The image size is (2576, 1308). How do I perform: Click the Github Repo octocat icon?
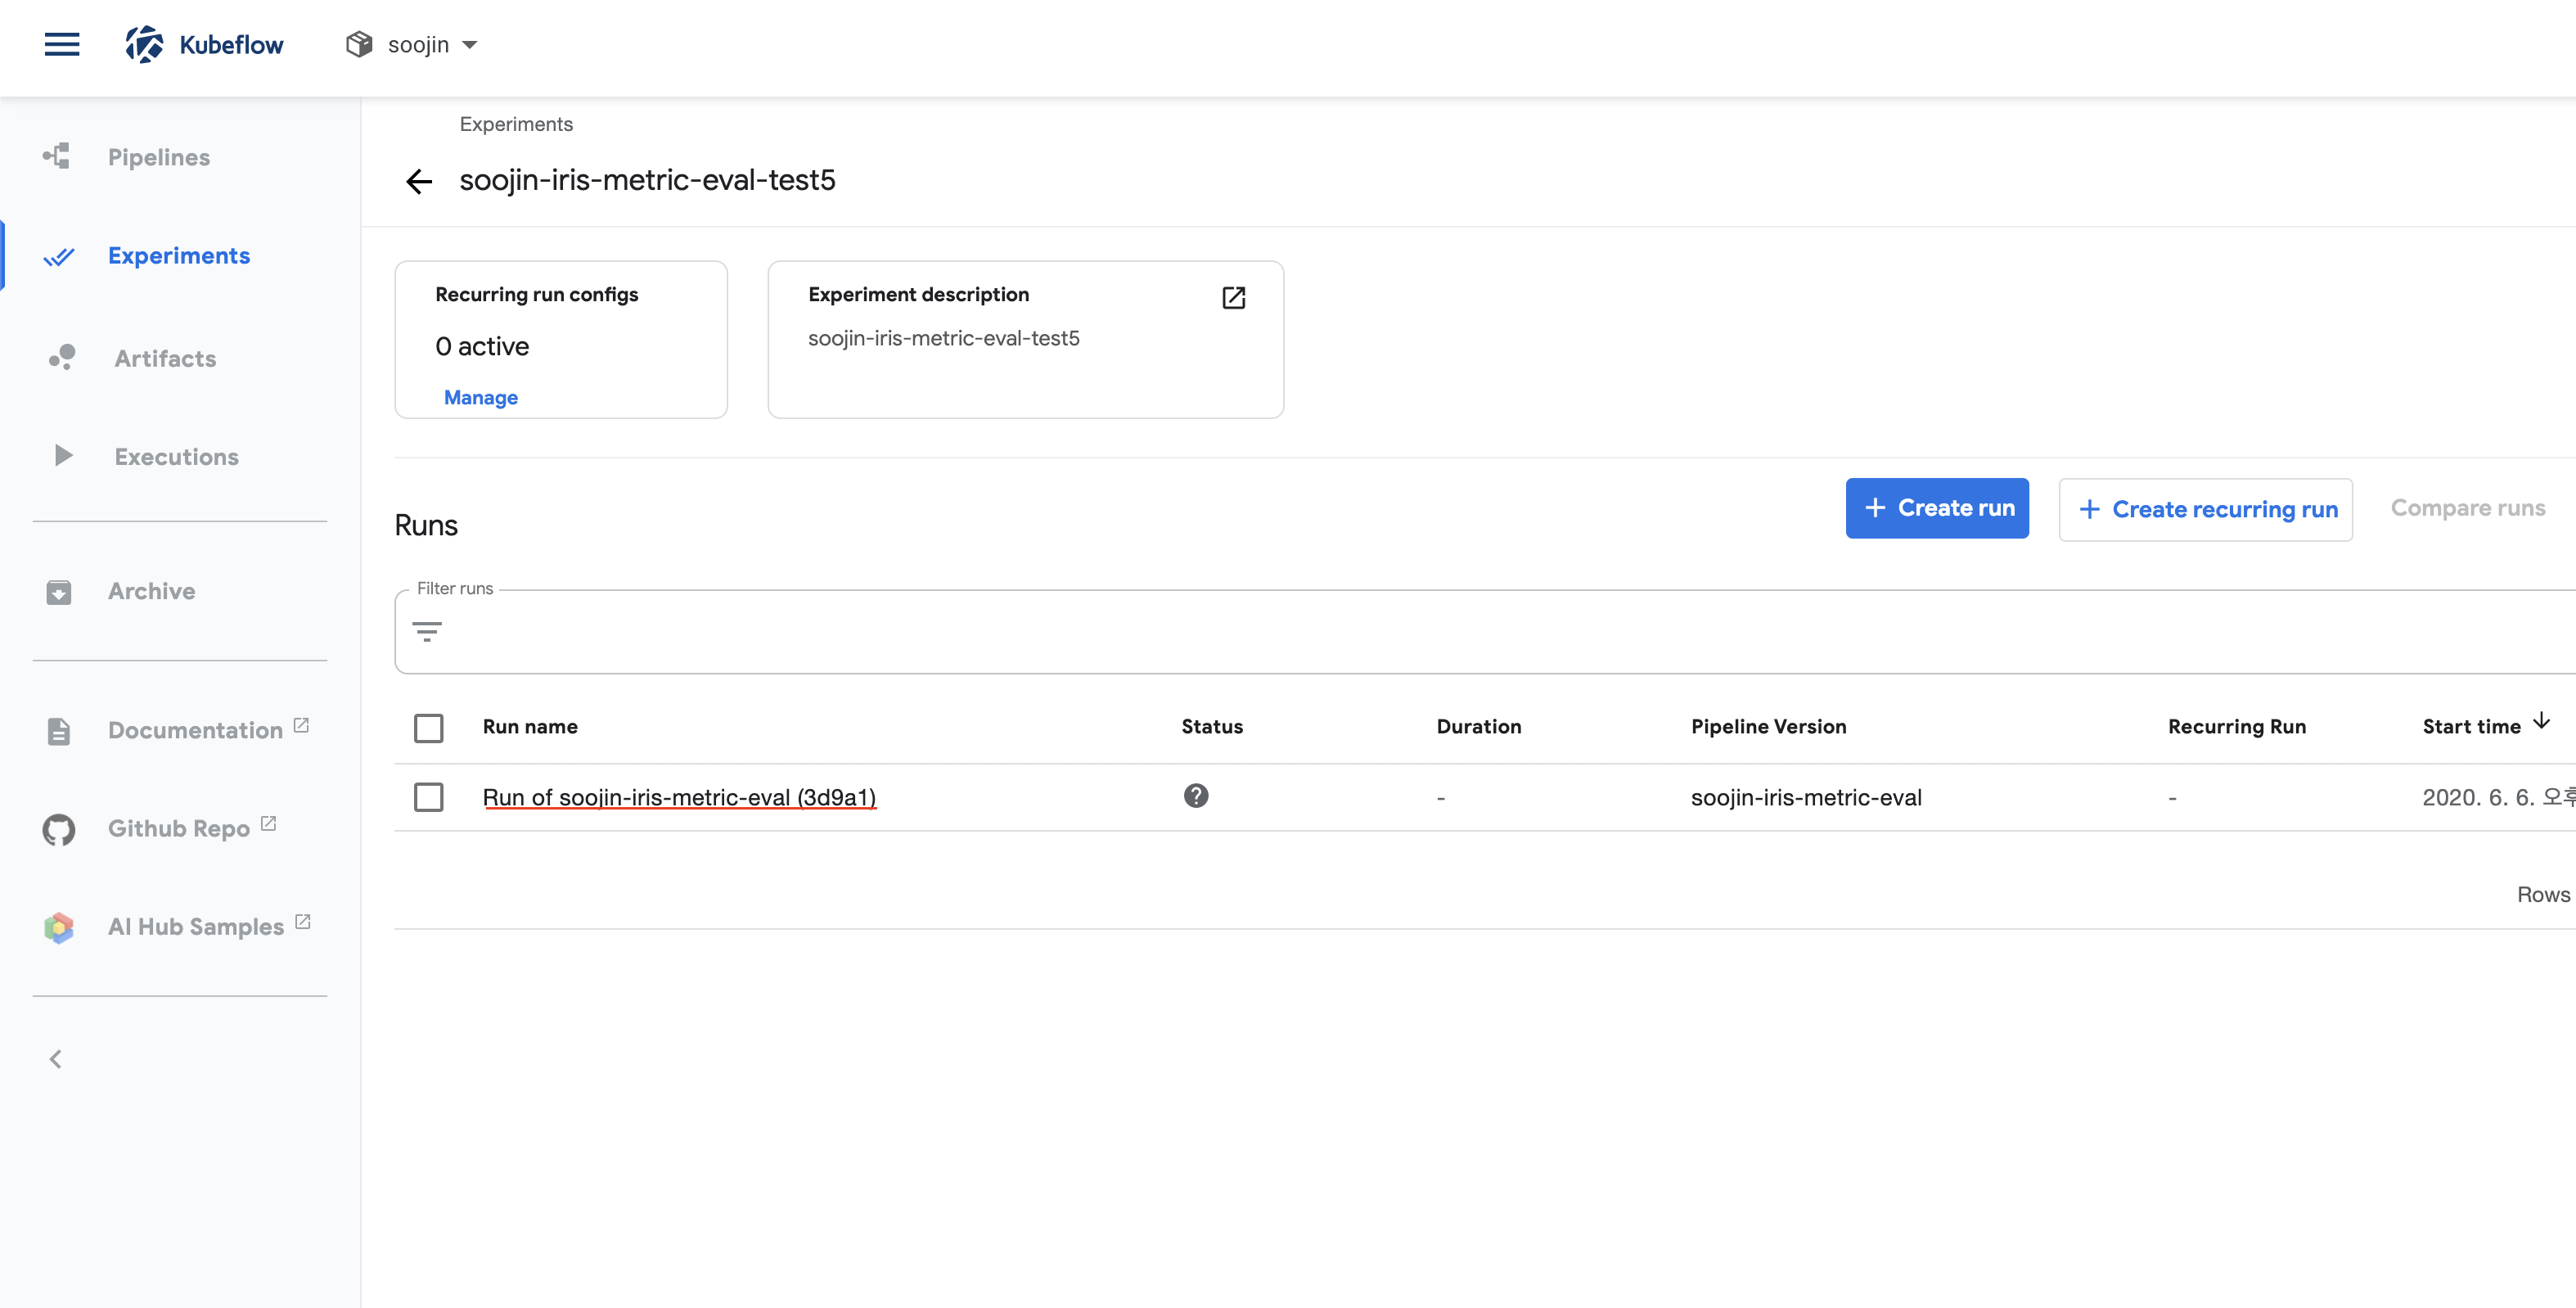pos(58,829)
